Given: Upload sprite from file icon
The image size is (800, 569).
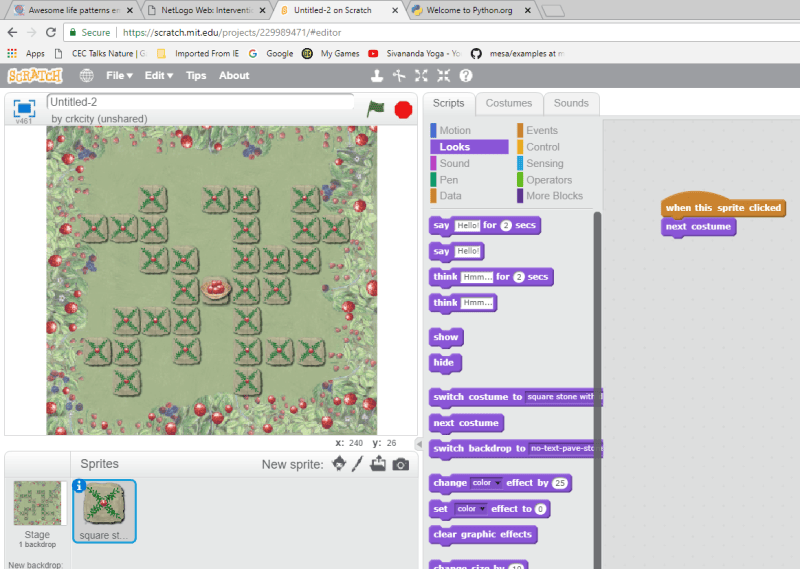Looking at the screenshot, I should (378, 464).
